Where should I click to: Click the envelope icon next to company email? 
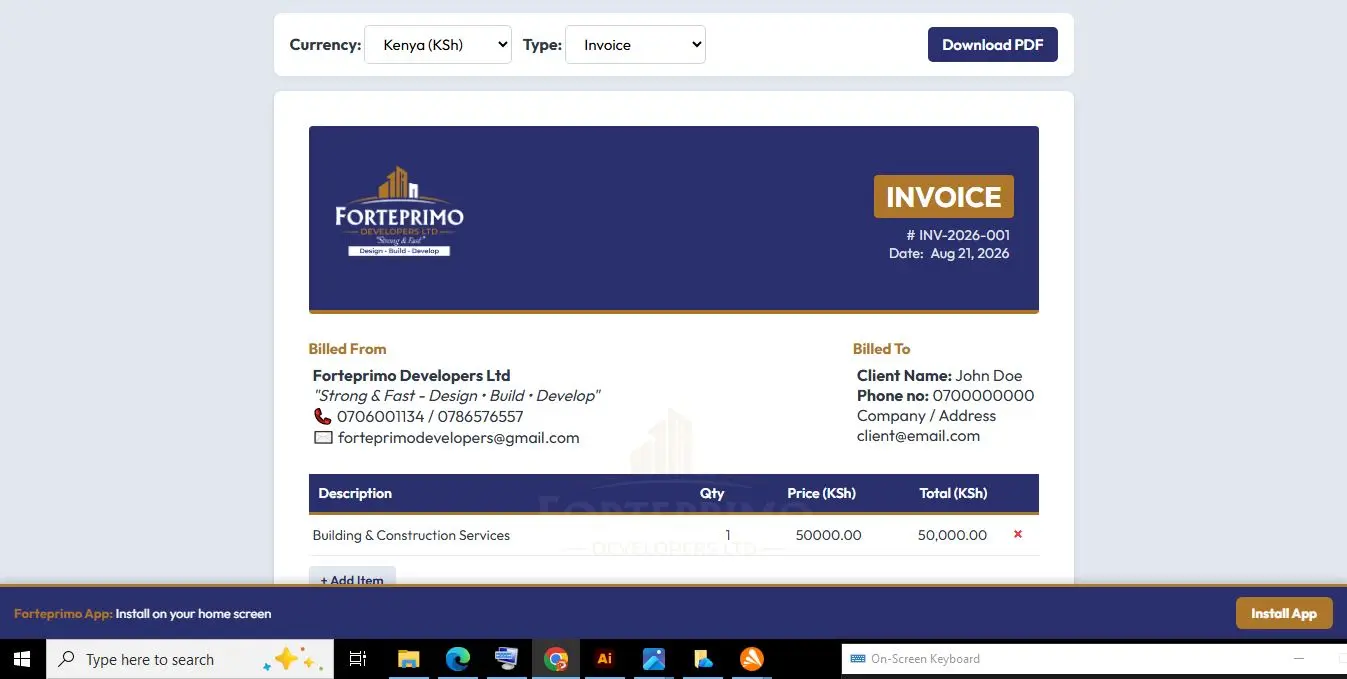coord(323,437)
